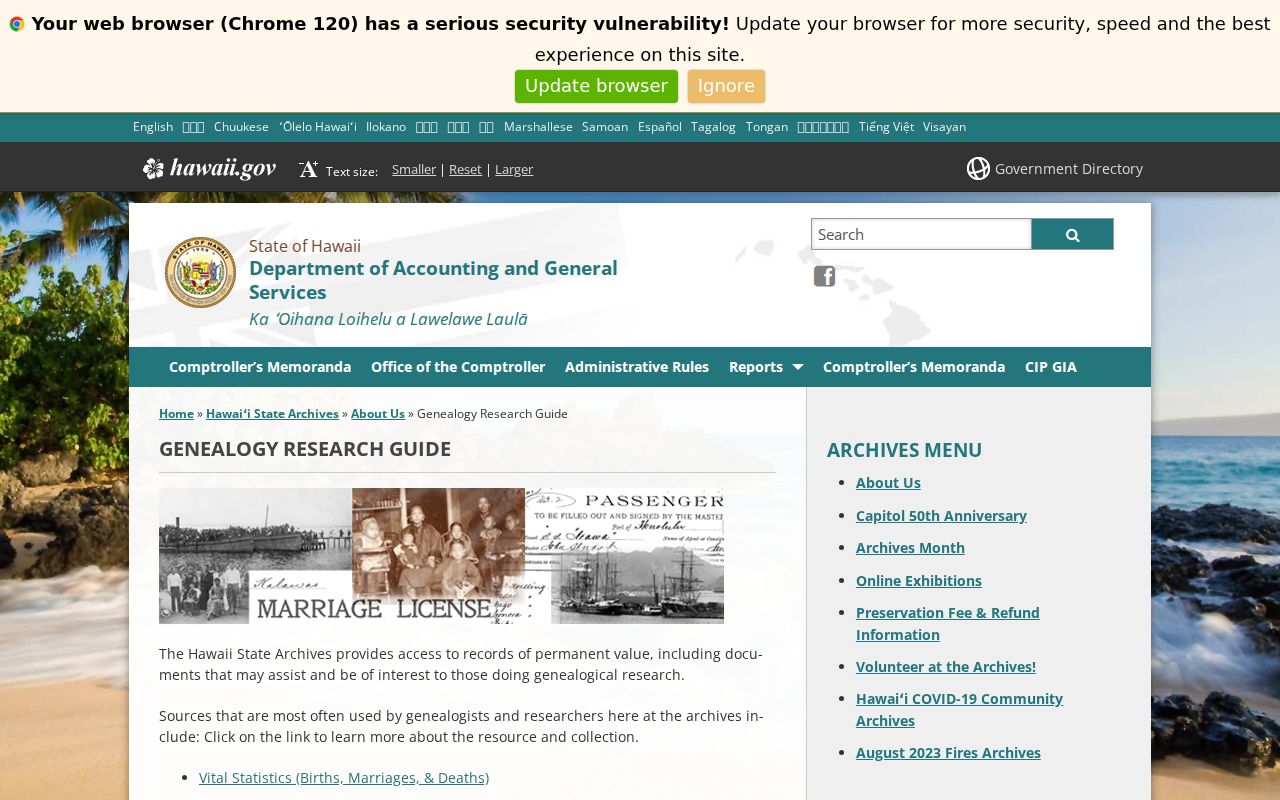
Task: Open Capitol 50th Anniversary link
Action: point(941,516)
